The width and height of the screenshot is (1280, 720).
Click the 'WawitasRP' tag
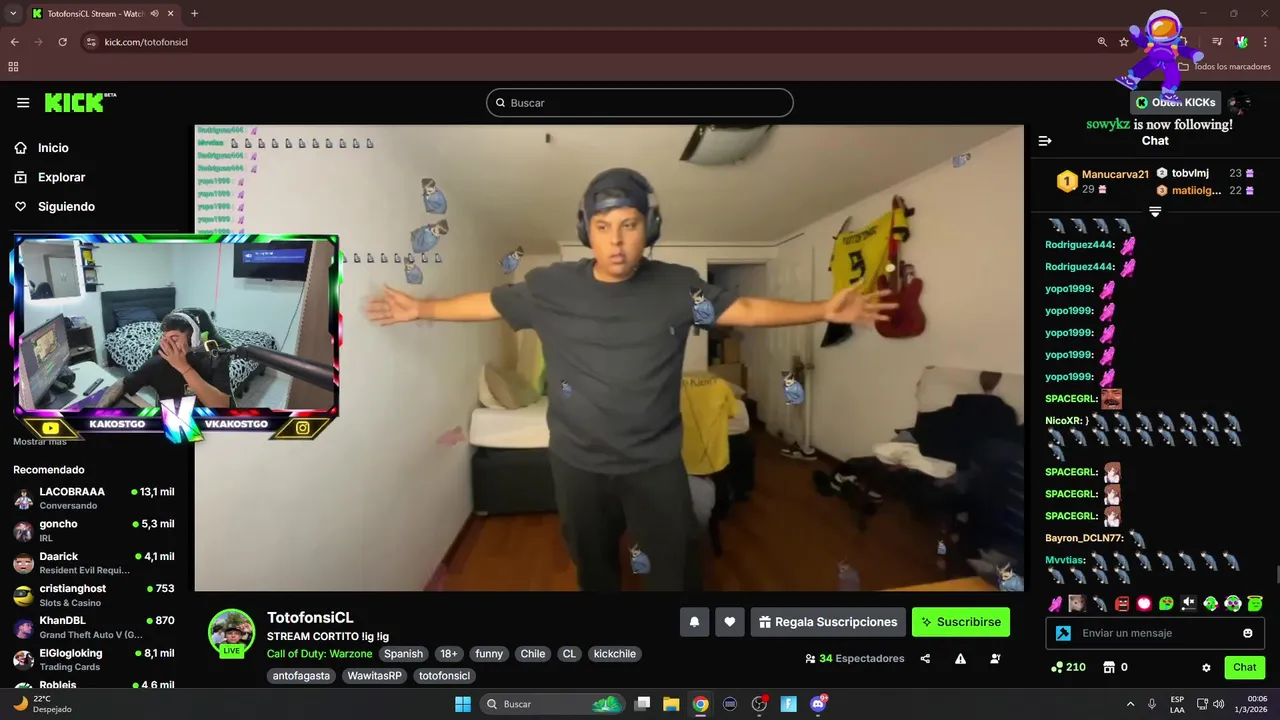click(x=374, y=676)
